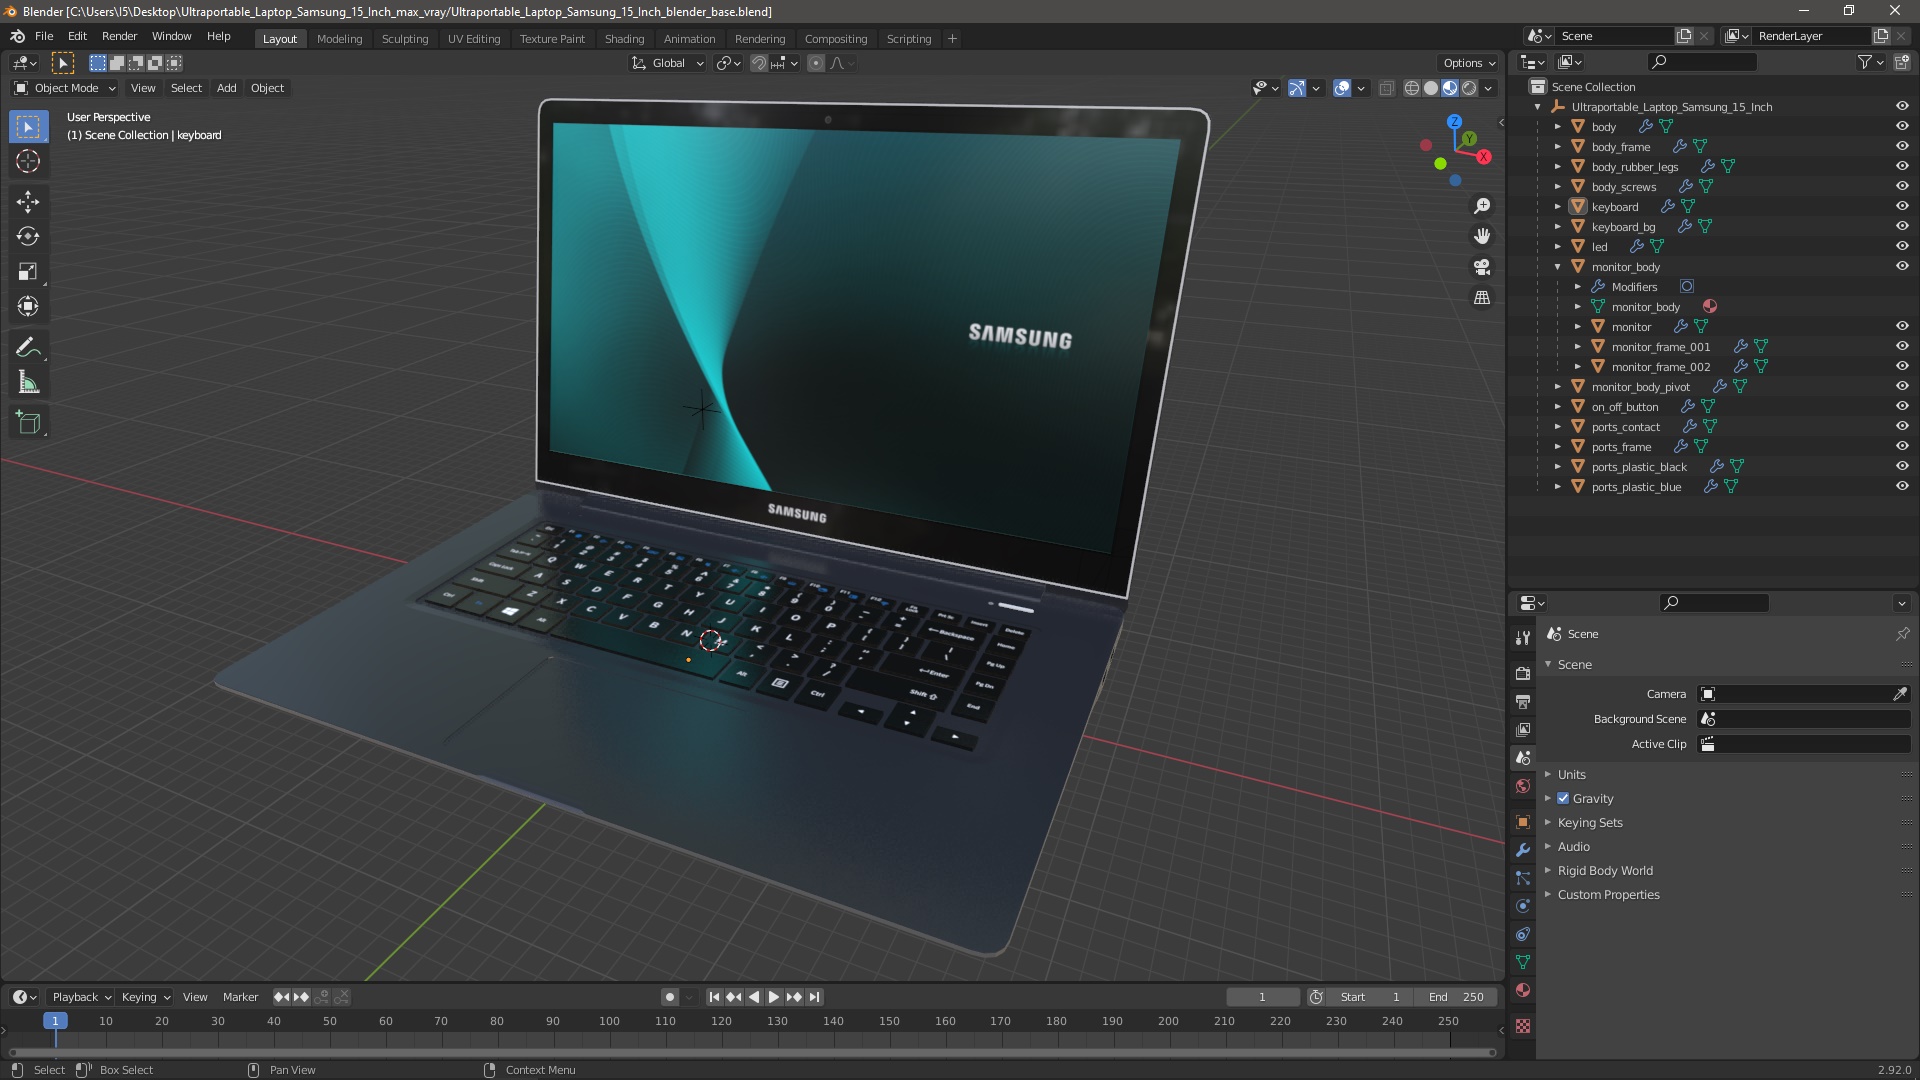This screenshot has width=1920, height=1080.
Task: Hide the body object in outliner
Action: tap(1902, 126)
